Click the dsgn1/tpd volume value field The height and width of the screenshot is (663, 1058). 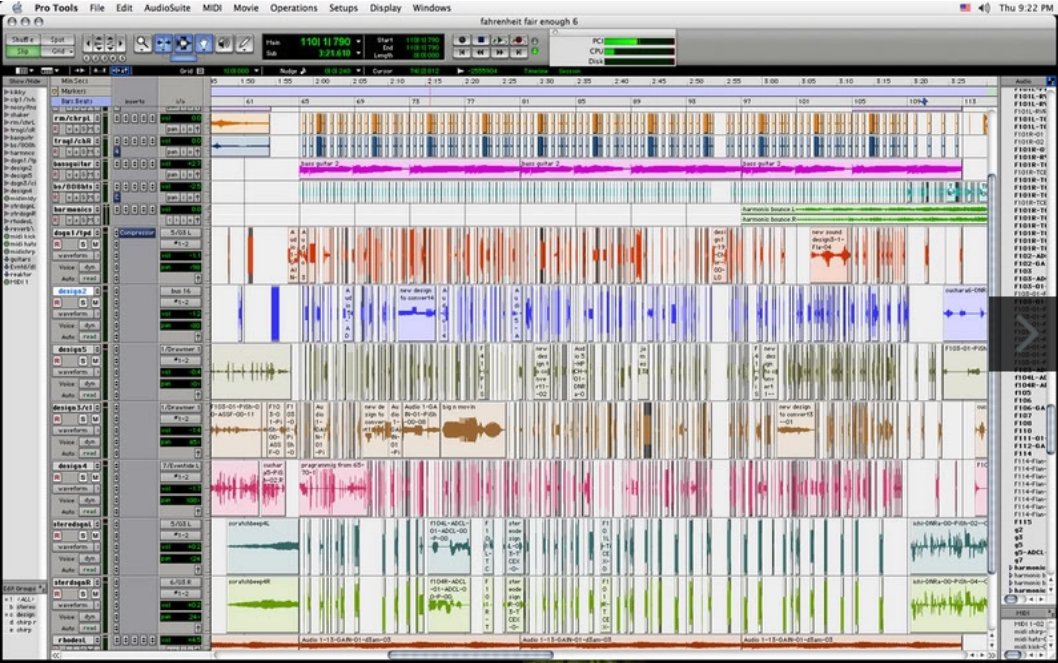pyautogui.click(x=181, y=256)
